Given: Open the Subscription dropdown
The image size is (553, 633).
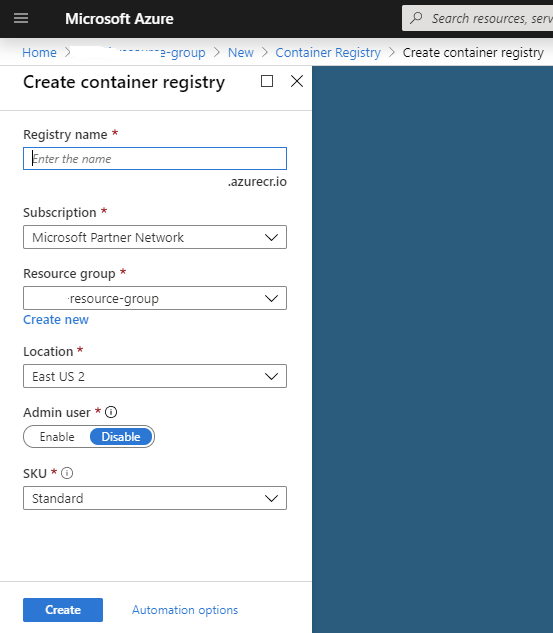Looking at the screenshot, I should (x=155, y=237).
